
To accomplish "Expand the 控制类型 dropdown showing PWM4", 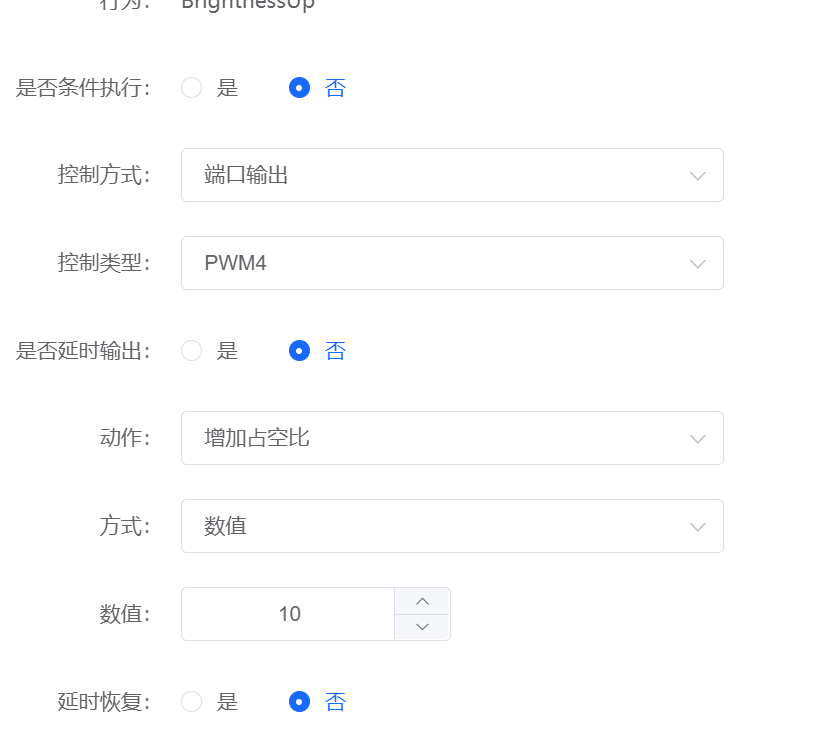I will coord(450,263).
